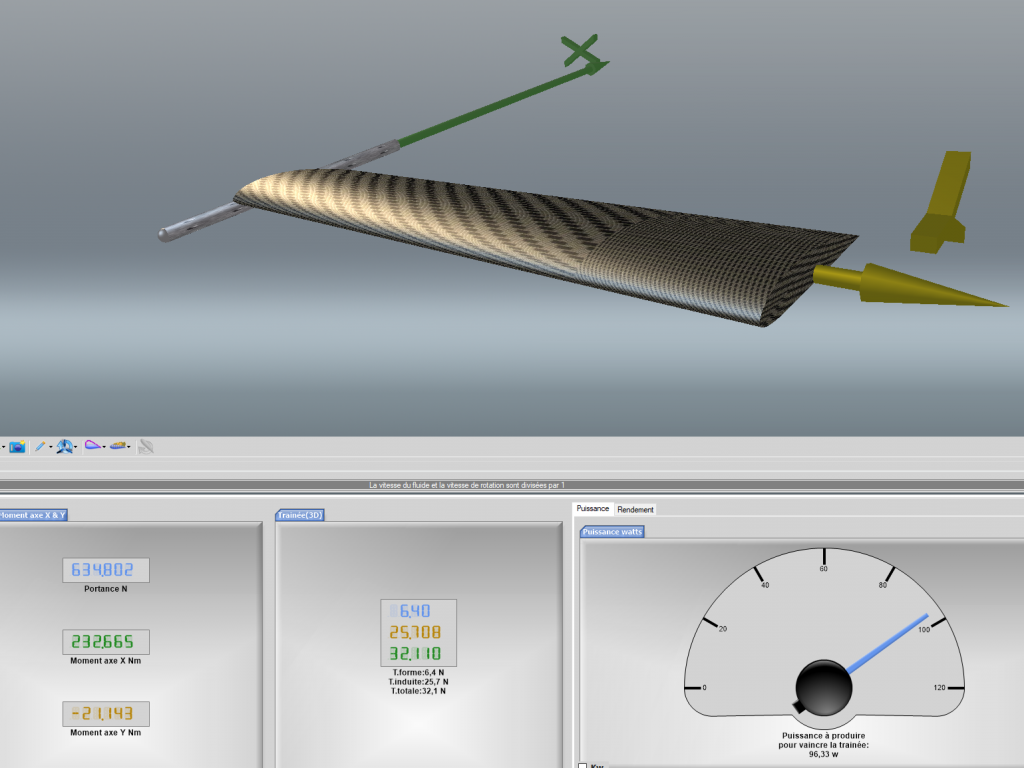Toggle the Kw units checkbox
The width and height of the screenshot is (1024, 768).
[583, 766]
